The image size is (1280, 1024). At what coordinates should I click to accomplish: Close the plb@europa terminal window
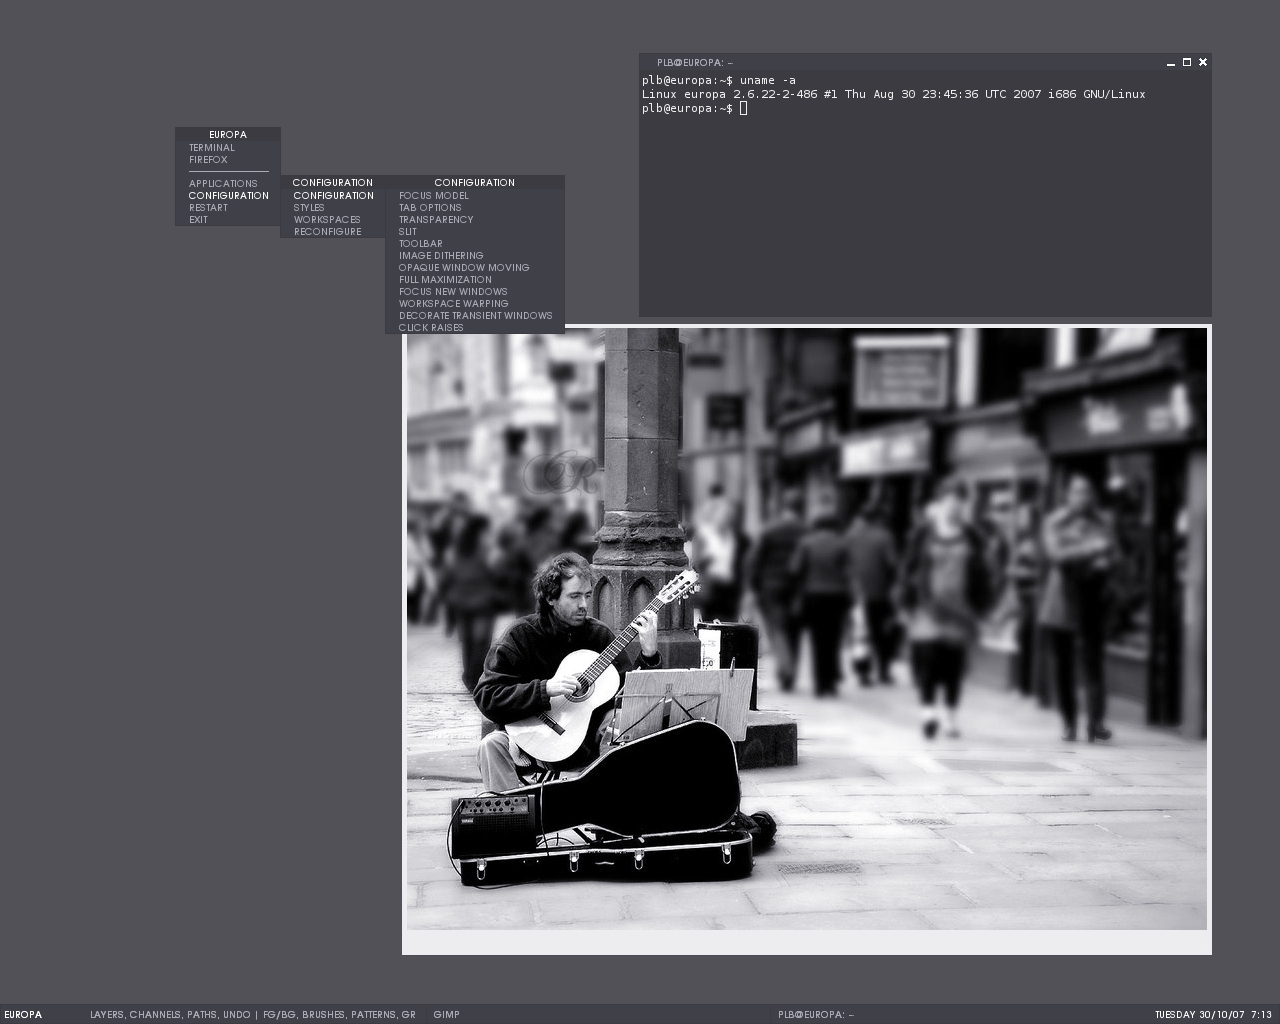click(1203, 62)
